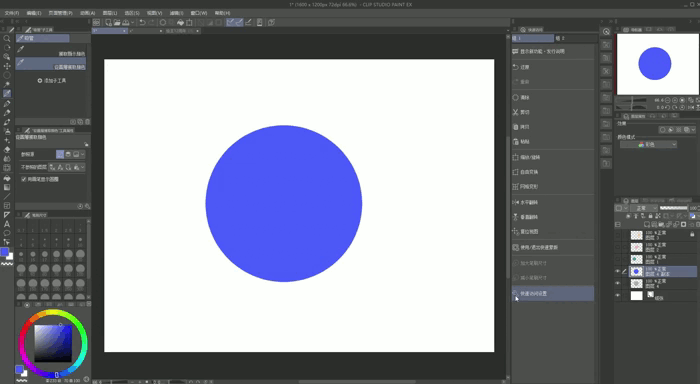Open CLIP STUDIO launcher icon in command bar
Image resolution: width=700 pixels, height=384 pixels.
[96, 22]
